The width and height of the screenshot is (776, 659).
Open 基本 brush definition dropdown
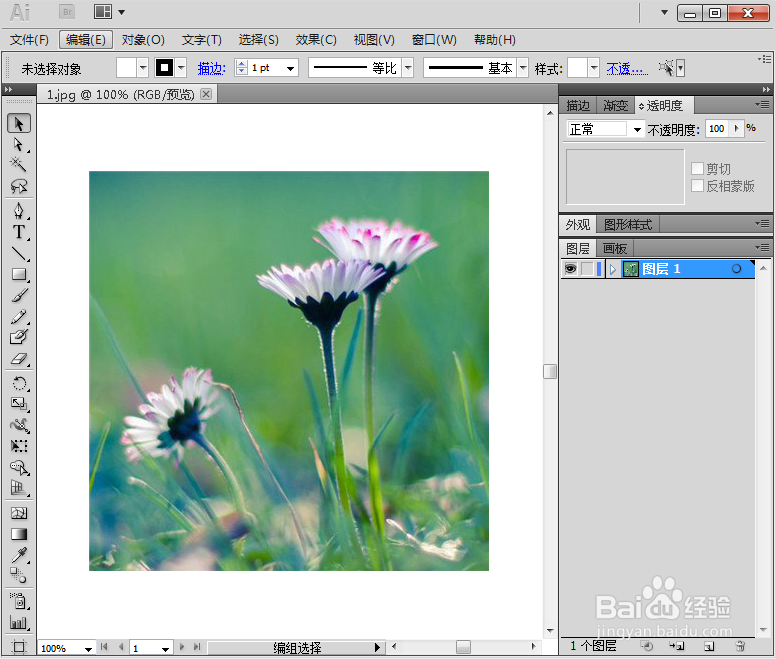523,68
